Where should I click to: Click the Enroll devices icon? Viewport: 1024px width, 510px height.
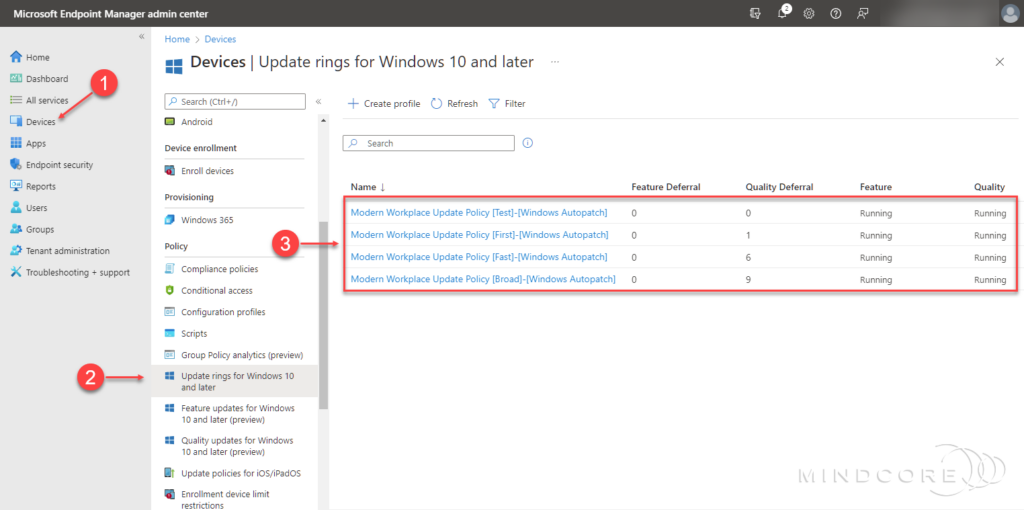(x=170, y=171)
